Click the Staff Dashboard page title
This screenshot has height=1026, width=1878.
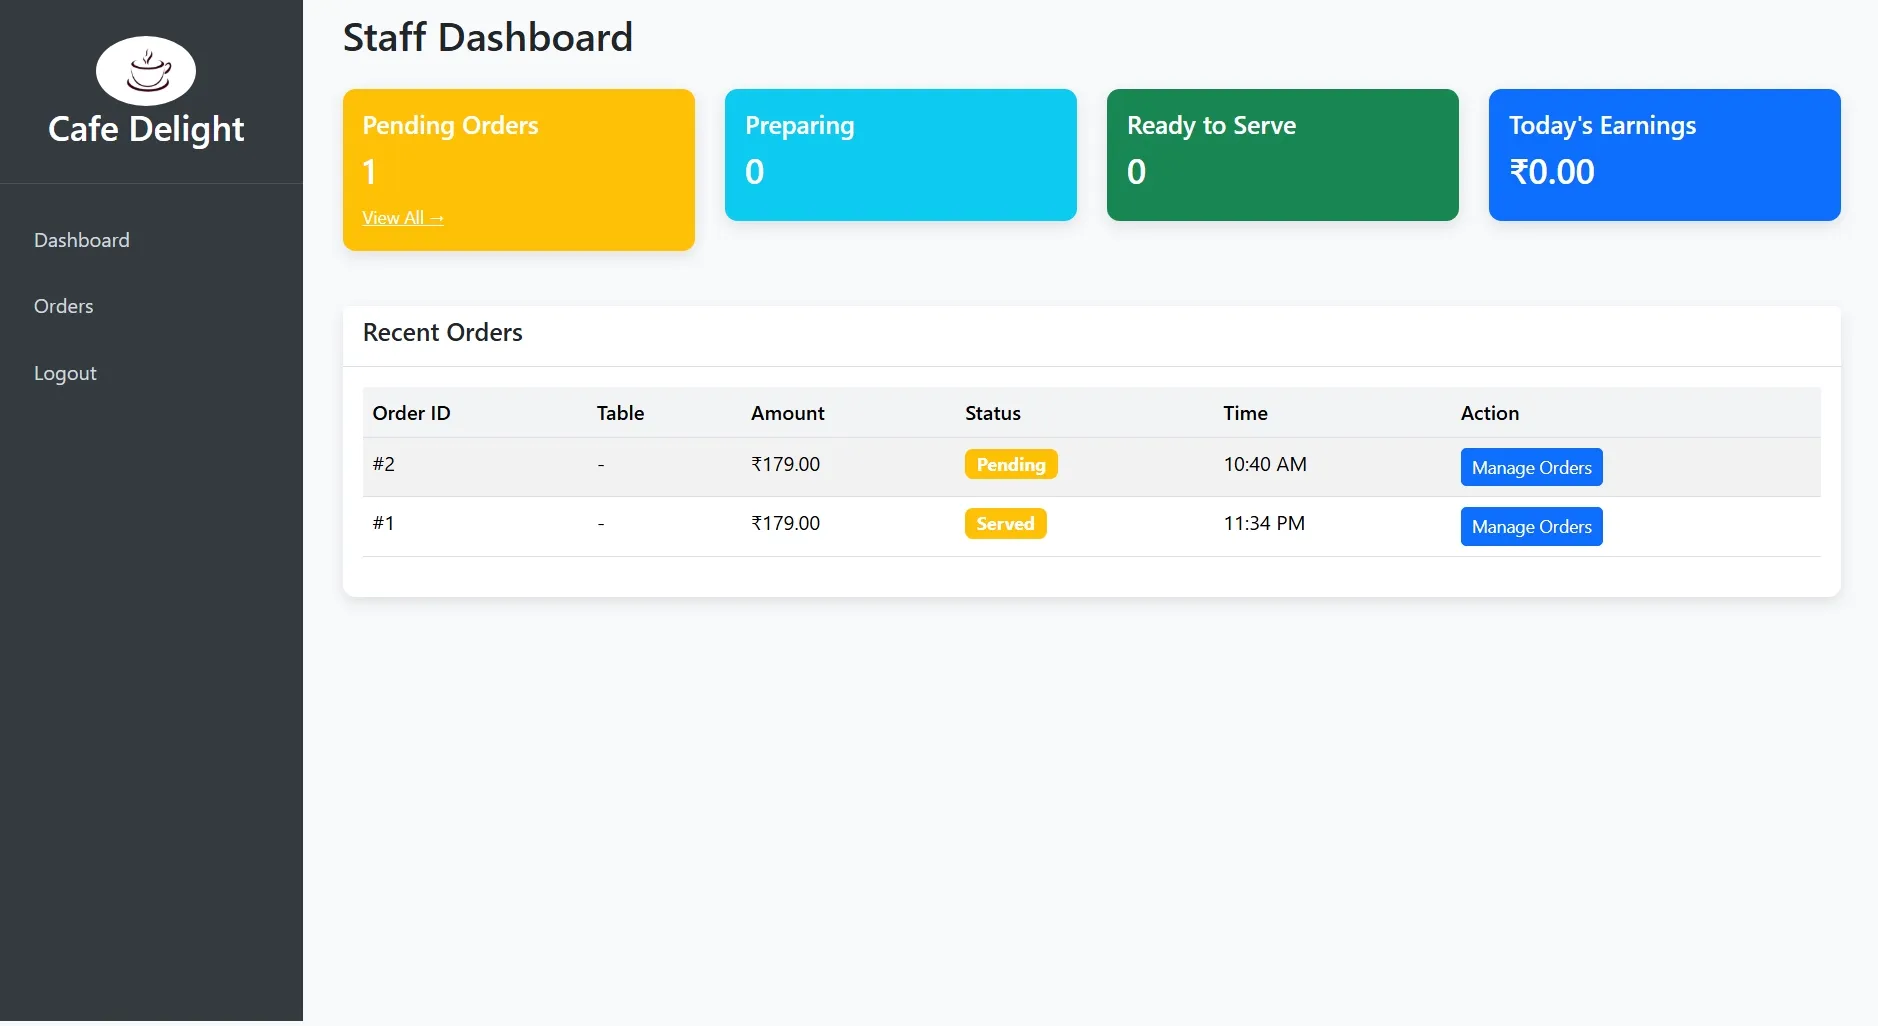[488, 37]
